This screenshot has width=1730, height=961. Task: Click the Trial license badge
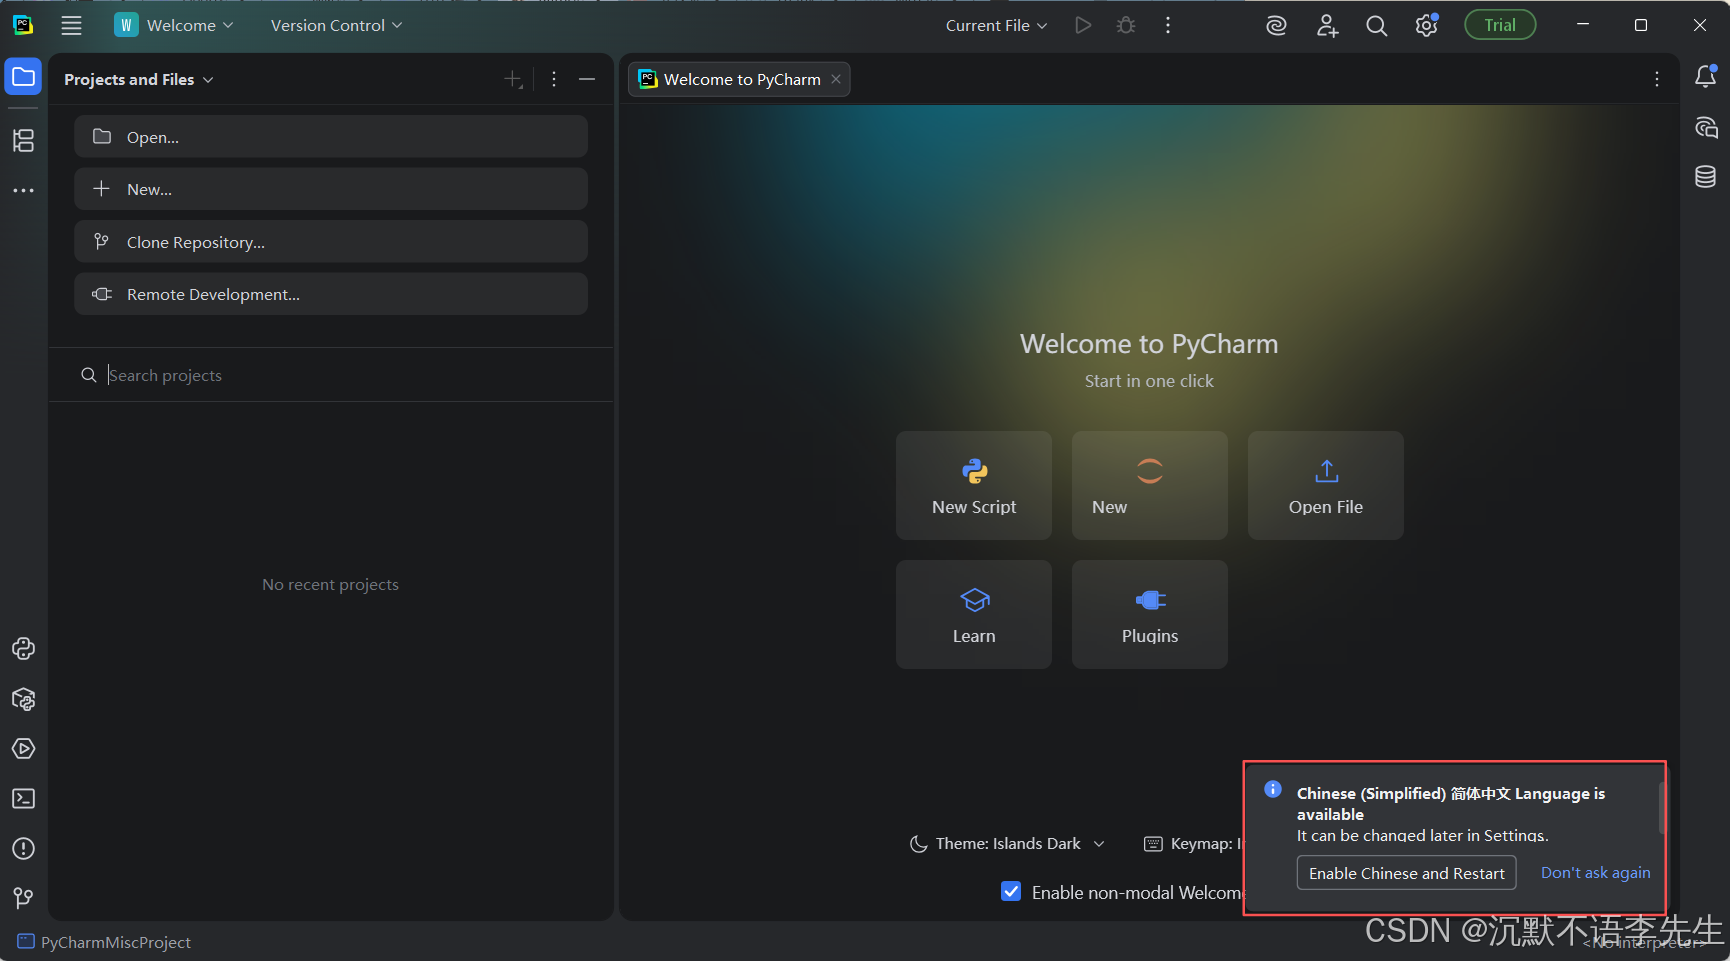[1500, 25]
